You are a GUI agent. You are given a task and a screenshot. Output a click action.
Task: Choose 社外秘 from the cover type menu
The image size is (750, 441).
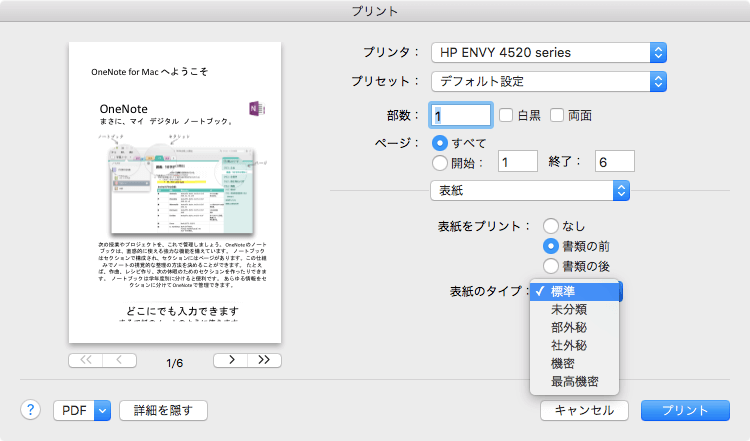574,346
